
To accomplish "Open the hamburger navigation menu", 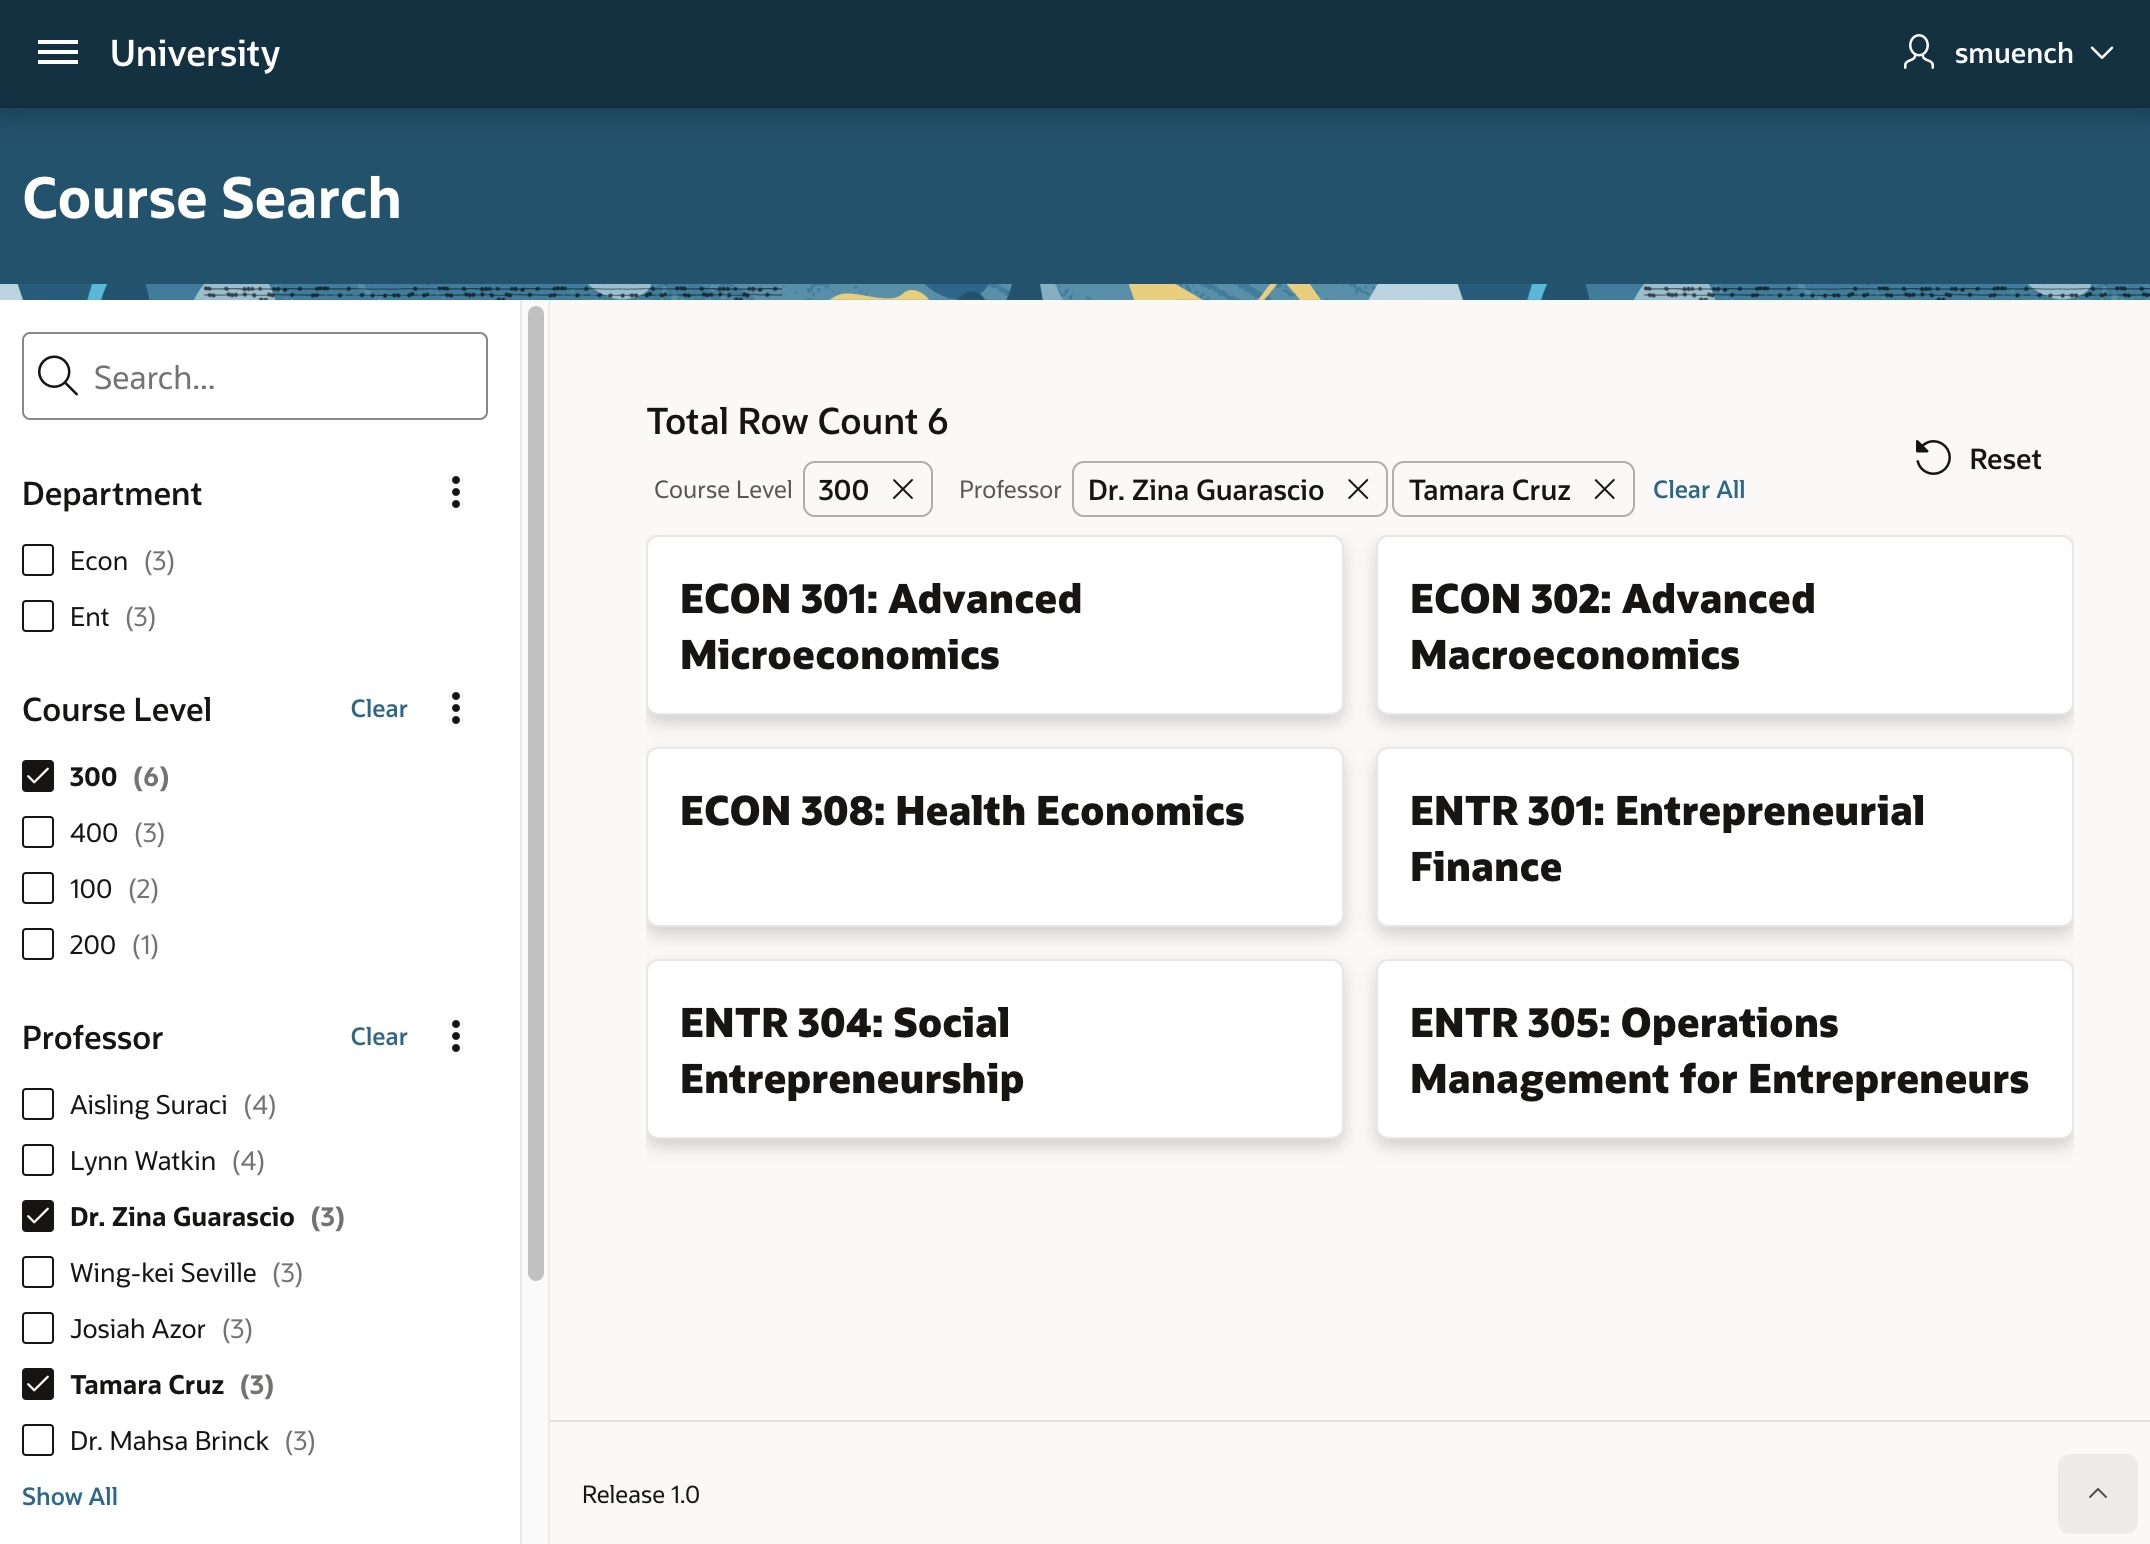I will click(57, 53).
